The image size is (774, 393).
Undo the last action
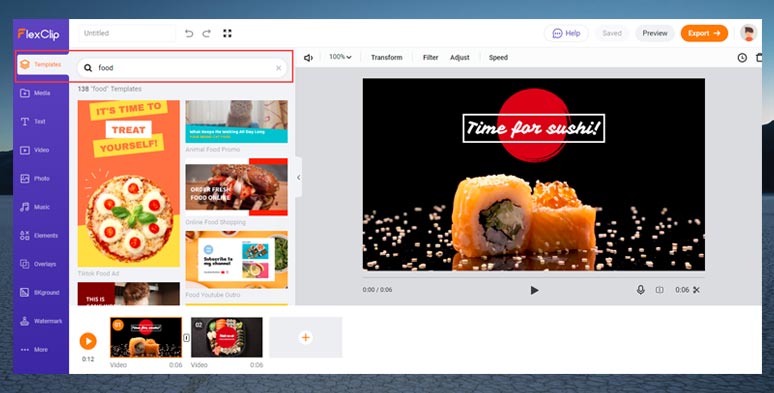[189, 34]
